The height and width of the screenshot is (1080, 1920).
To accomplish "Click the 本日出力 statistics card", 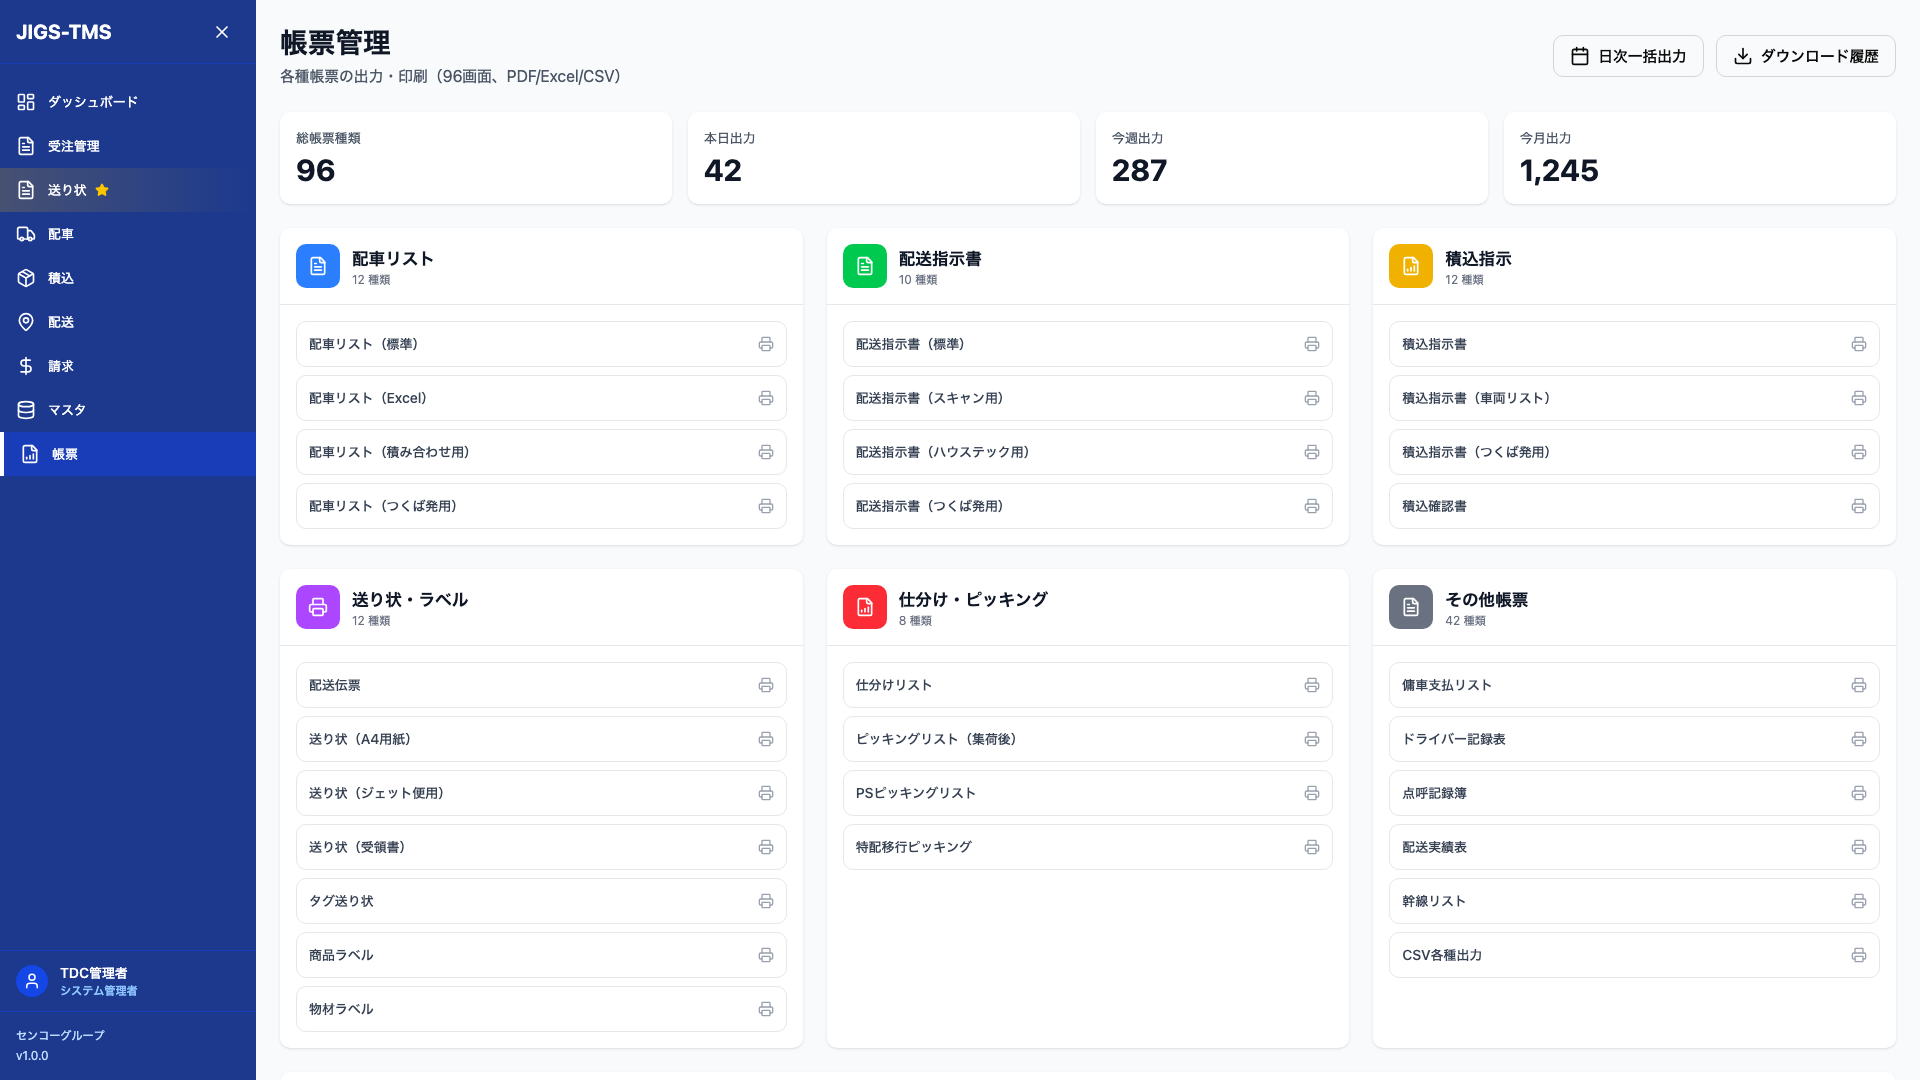I will (x=883, y=158).
